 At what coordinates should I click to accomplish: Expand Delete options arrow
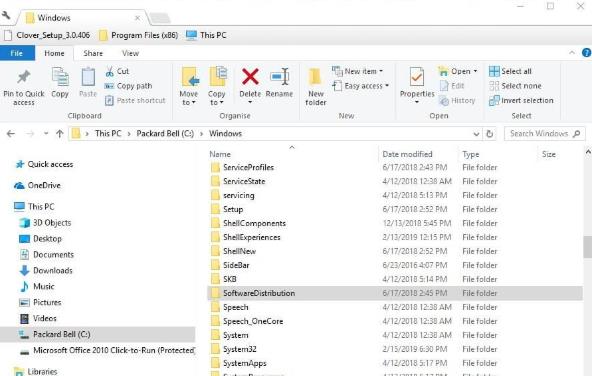[x=250, y=102]
